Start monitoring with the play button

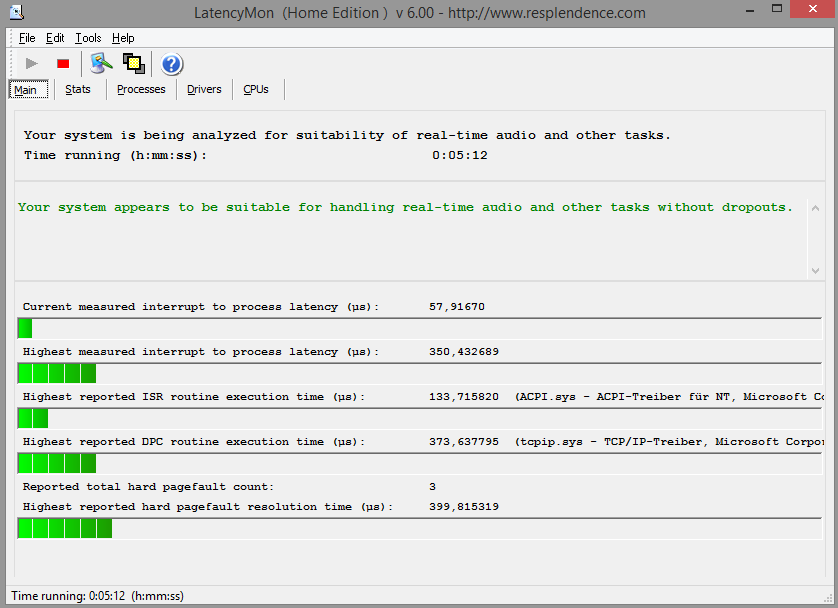[x=32, y=64]
